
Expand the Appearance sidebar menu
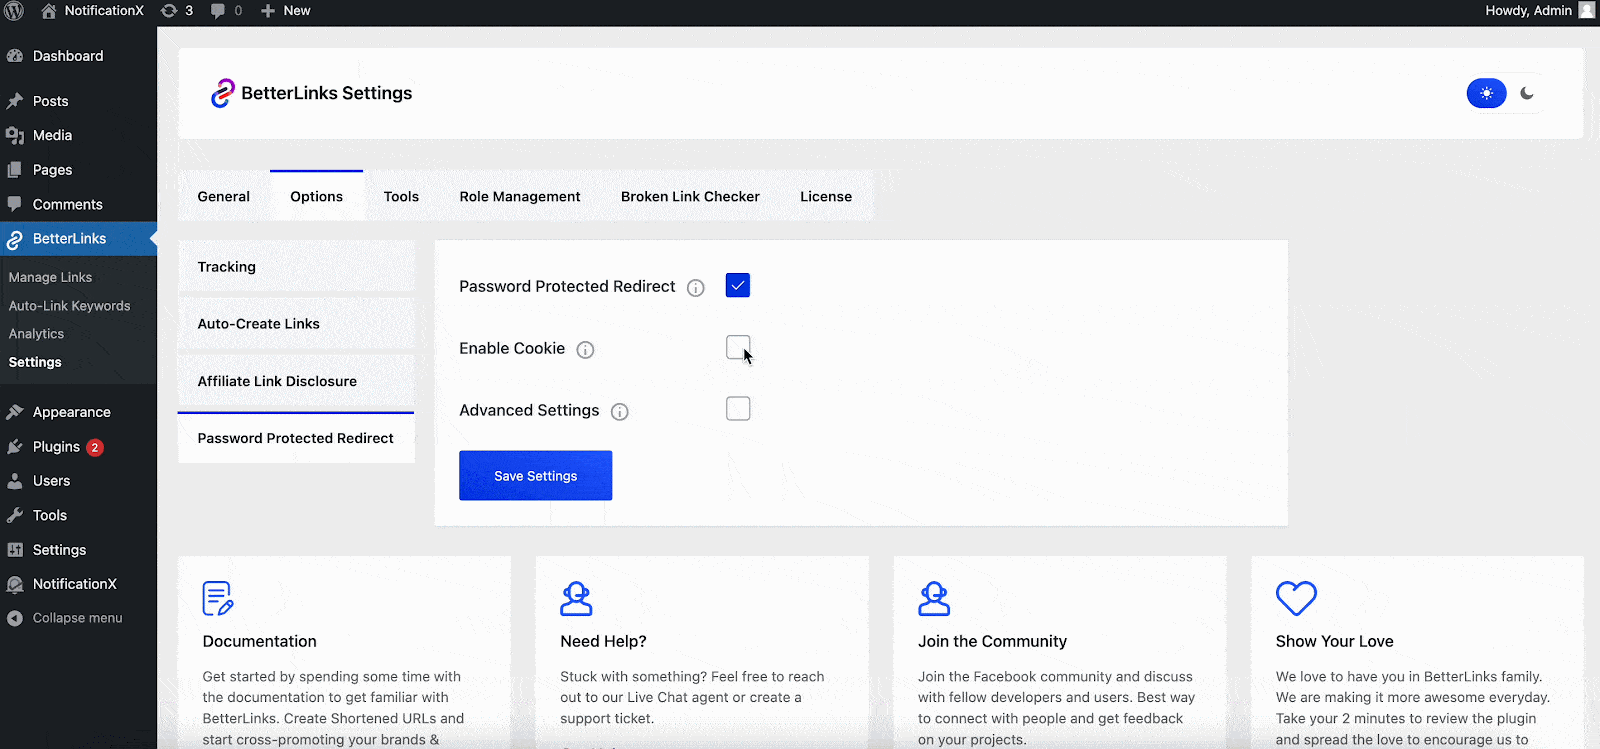[70, 411]
